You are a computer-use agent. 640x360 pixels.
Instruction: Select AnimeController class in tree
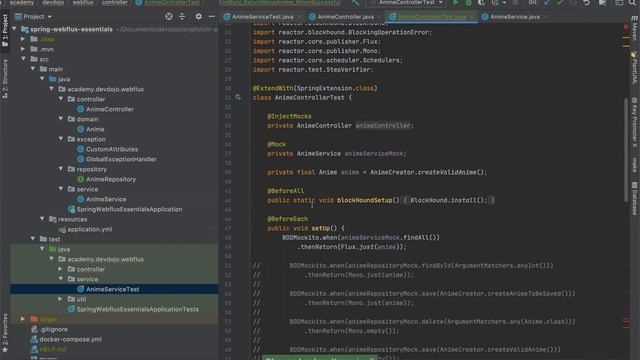coord(105,109)
